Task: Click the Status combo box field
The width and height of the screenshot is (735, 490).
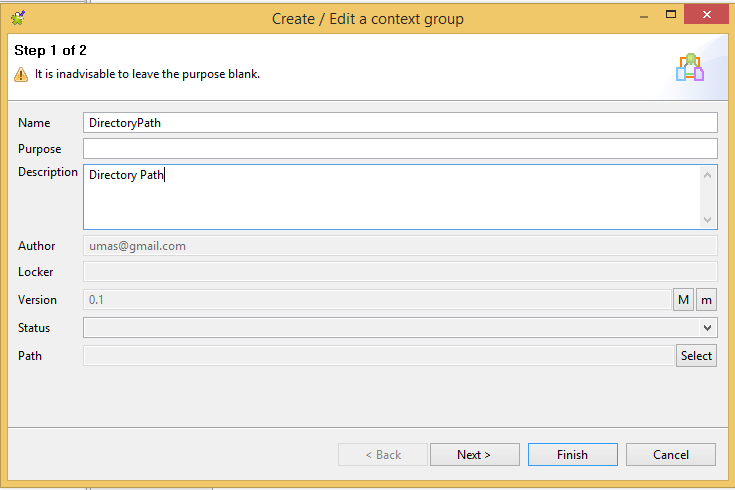Action: tap(400, 328)
